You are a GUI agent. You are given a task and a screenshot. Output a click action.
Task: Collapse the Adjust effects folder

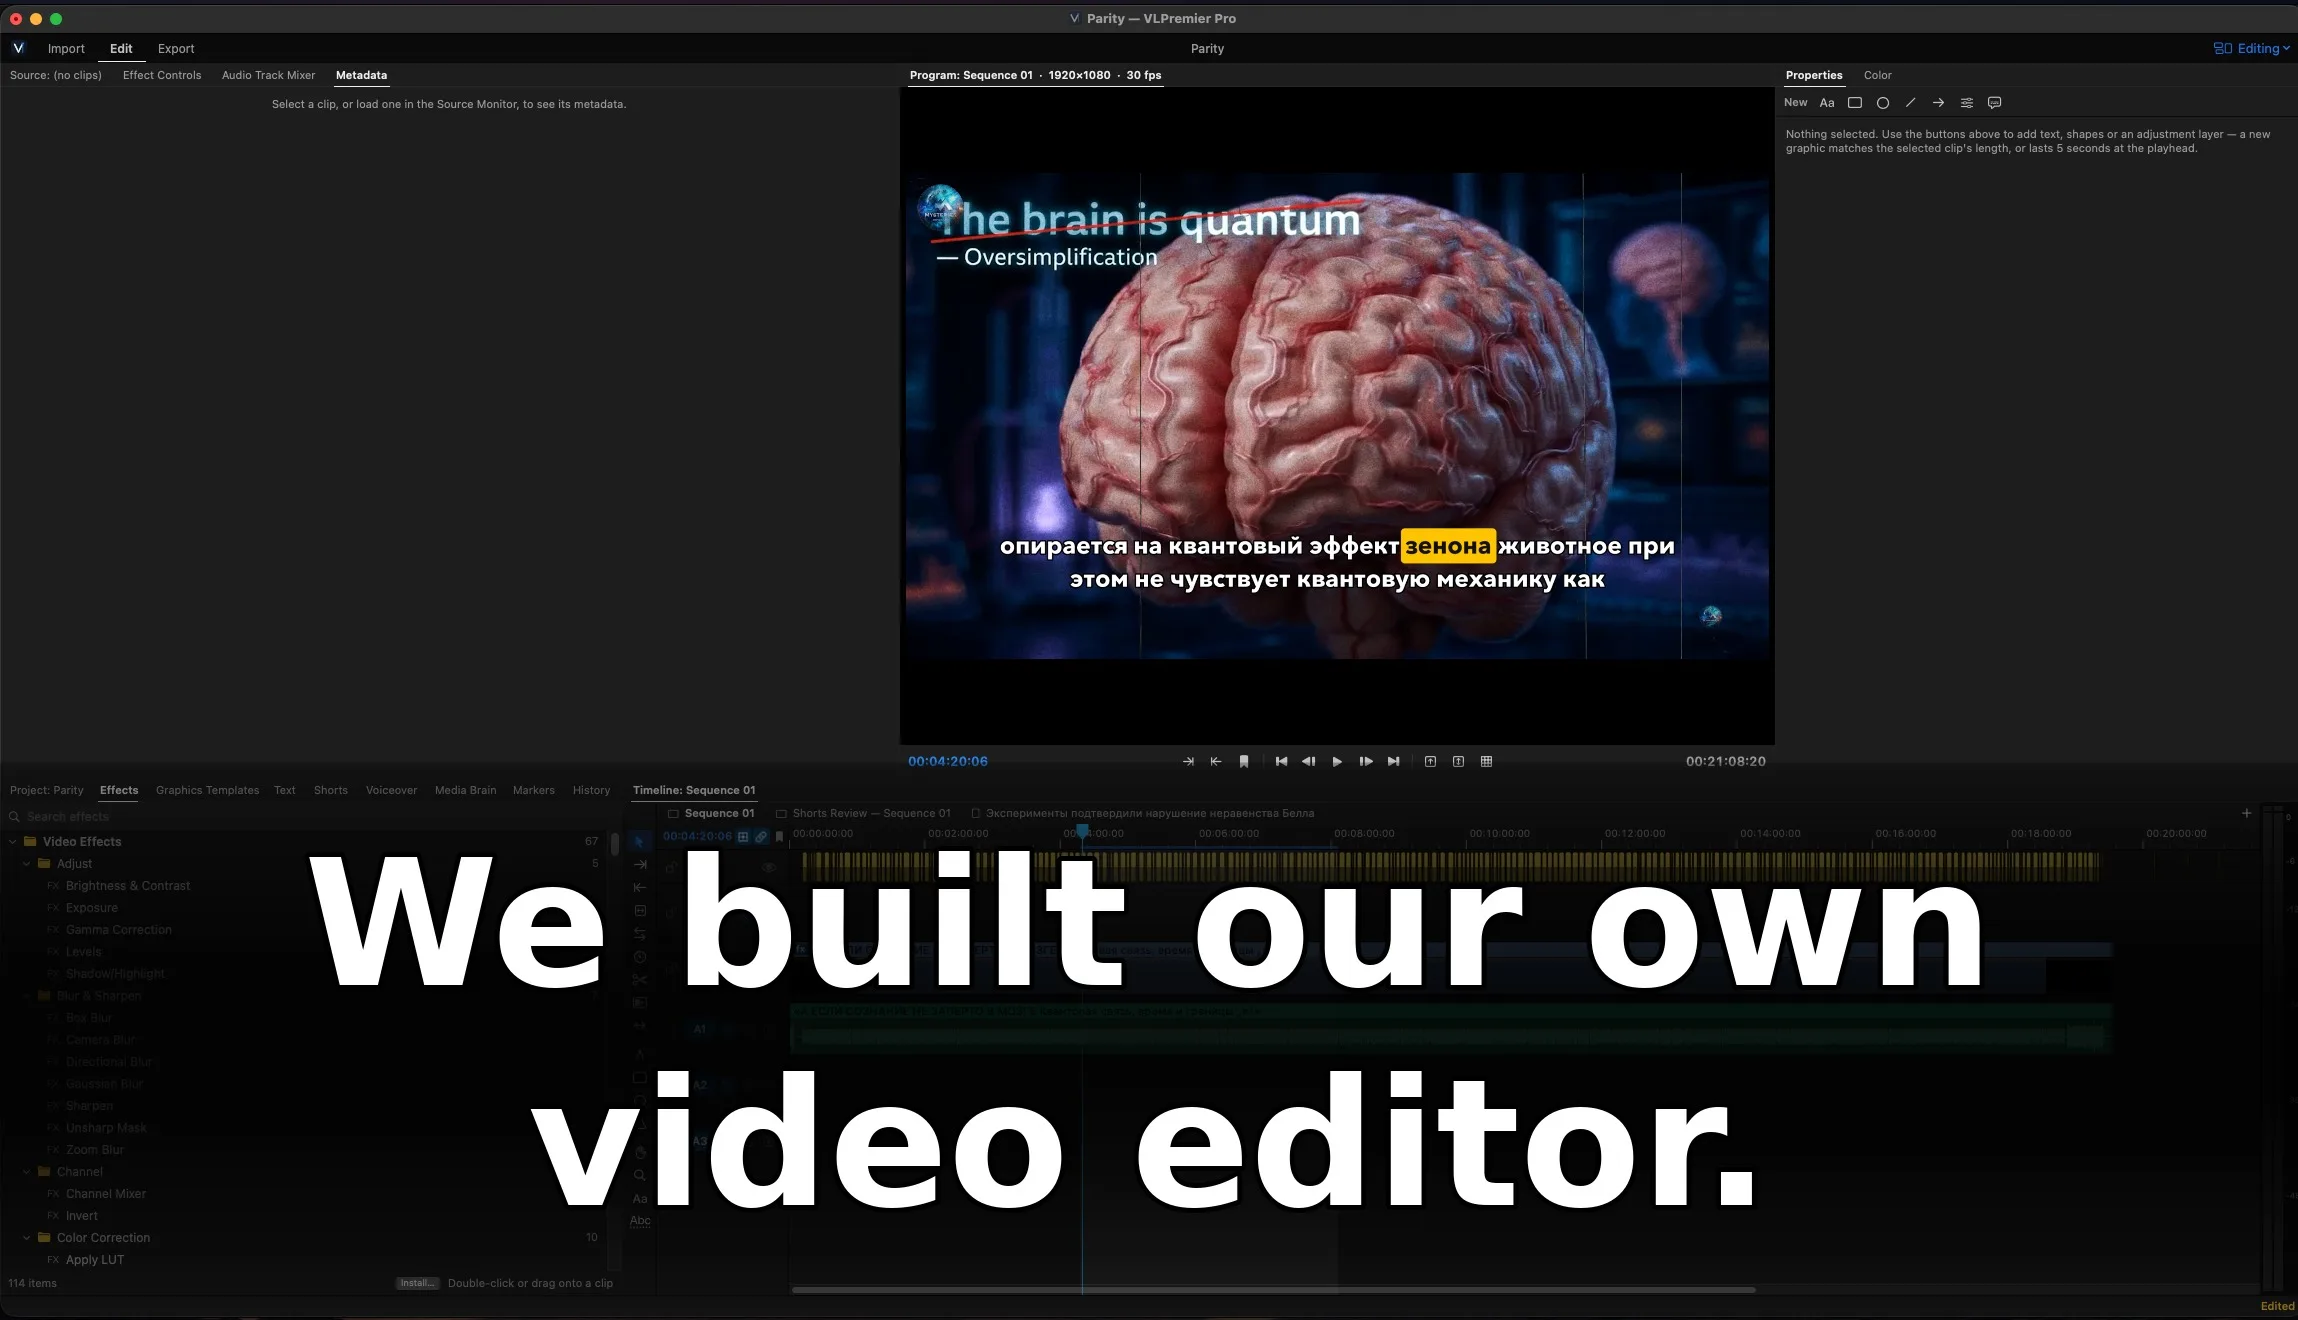tap(27, 864)
